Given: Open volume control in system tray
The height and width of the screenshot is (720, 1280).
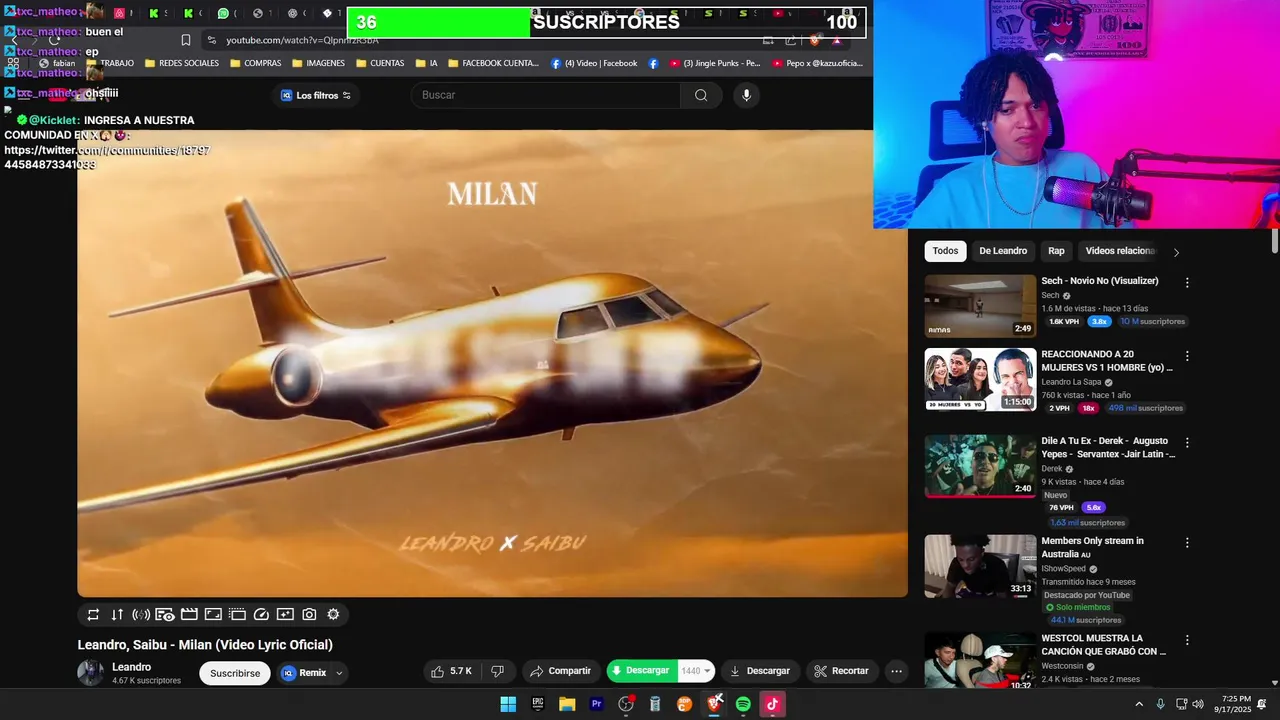Looking at the screenshot, I should [1198, 704].
